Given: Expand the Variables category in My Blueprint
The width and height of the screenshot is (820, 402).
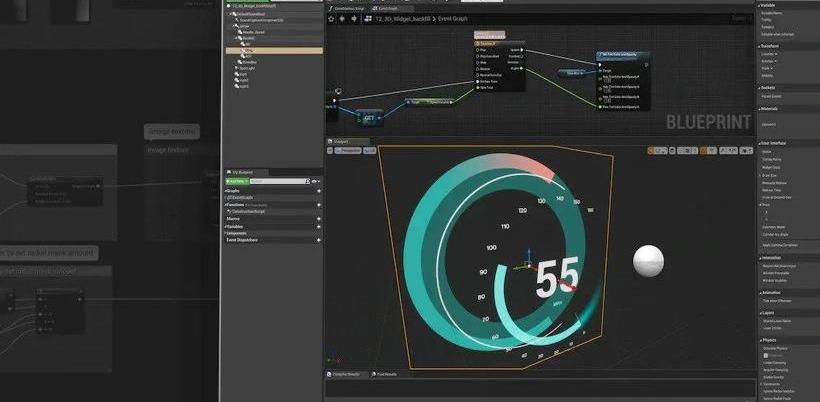Looking at the screenshot, I should [x=226, y=226].
